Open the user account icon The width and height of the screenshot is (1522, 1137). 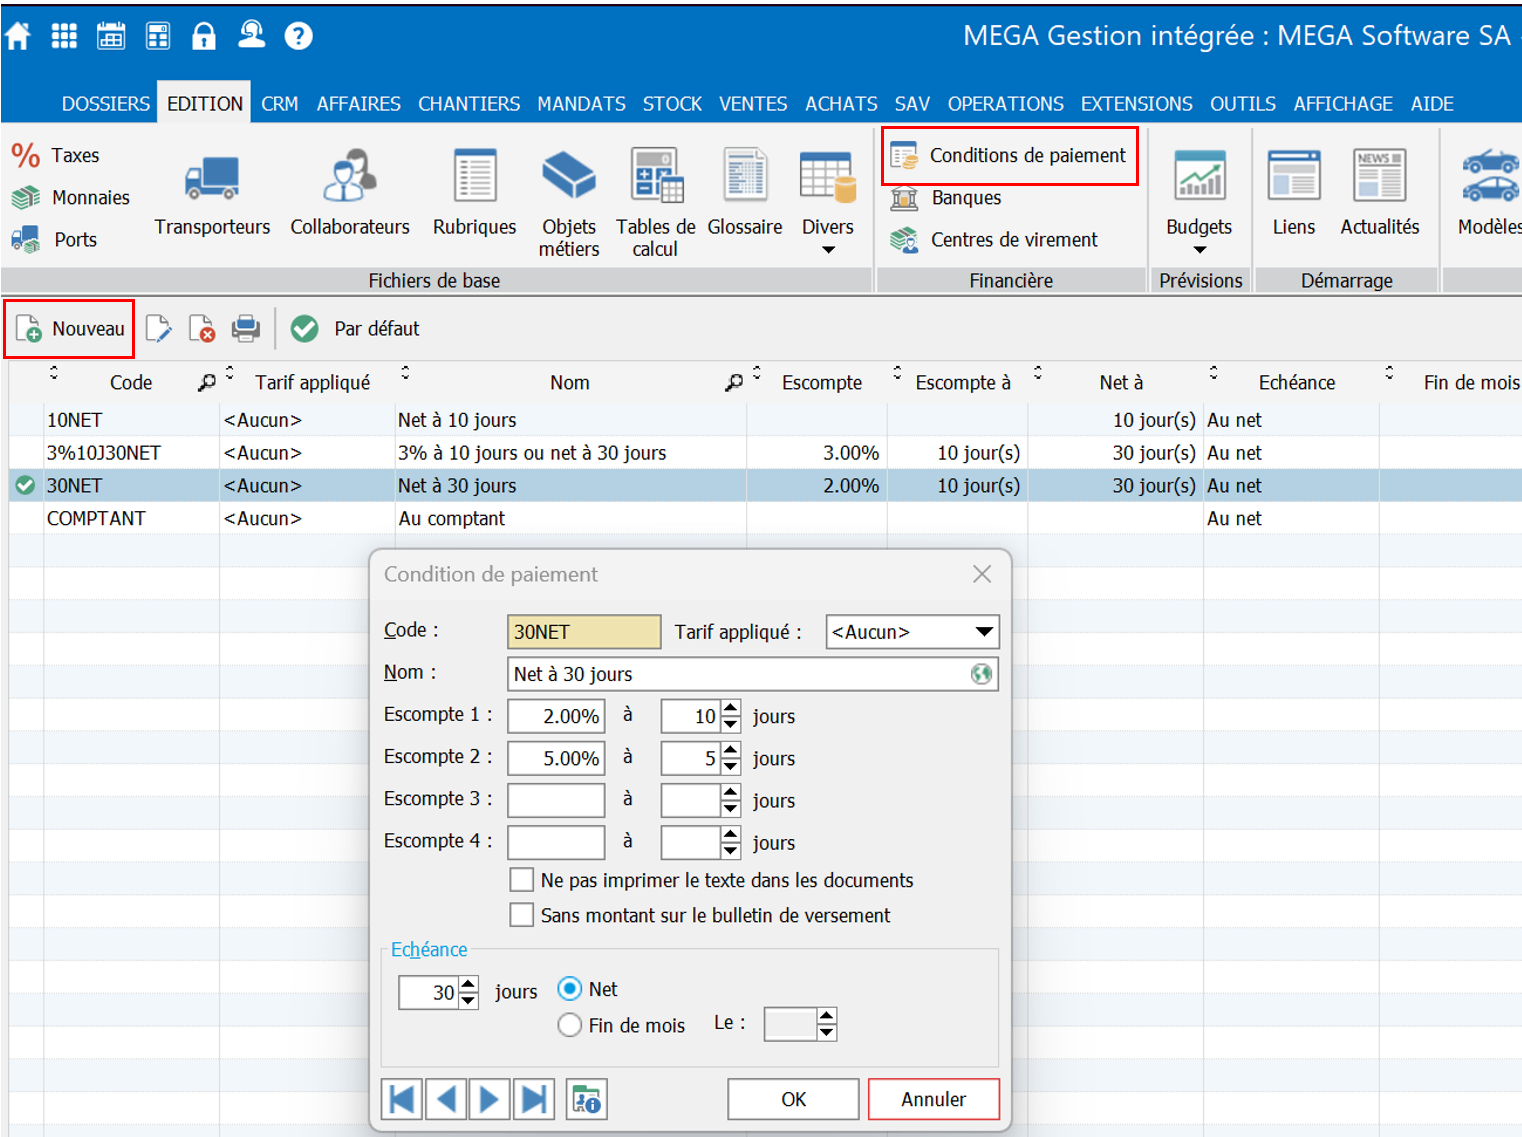click(x=251, y=36)
